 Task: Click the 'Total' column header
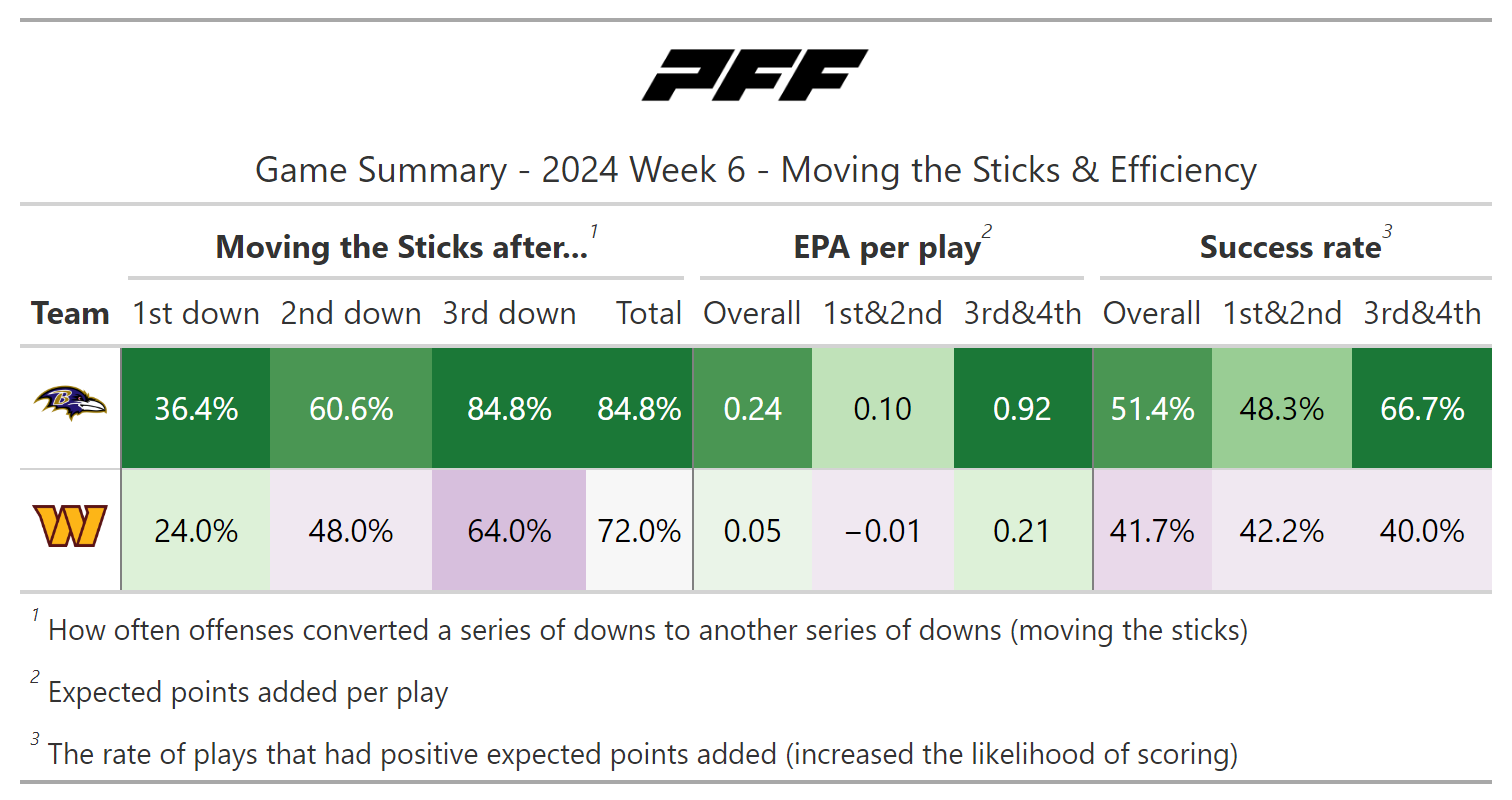coord(648,314)
